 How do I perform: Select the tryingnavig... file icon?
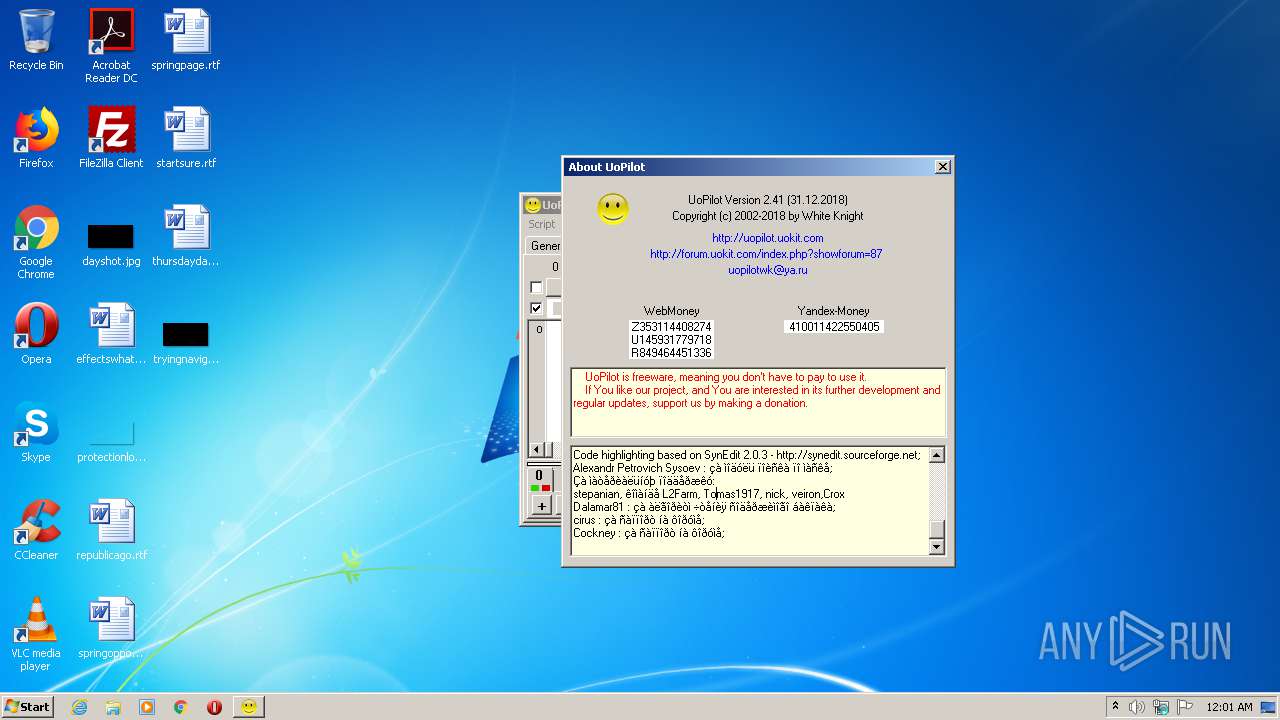[x=186, y=343]
